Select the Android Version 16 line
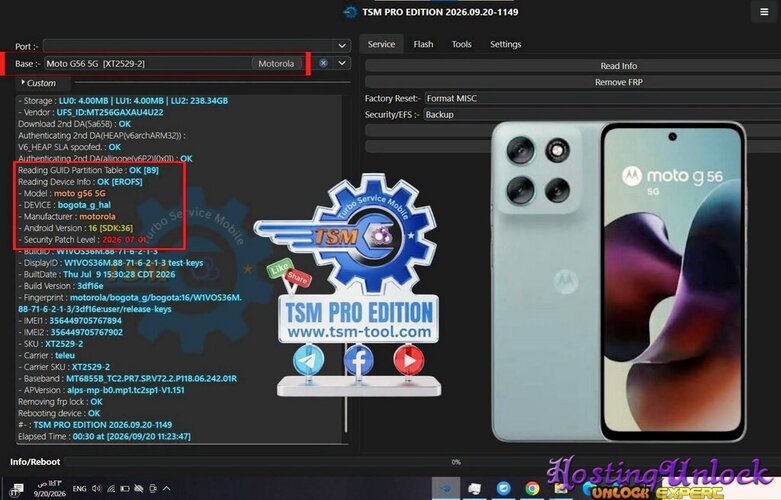 pyautogui.click(x=75, y=228)
